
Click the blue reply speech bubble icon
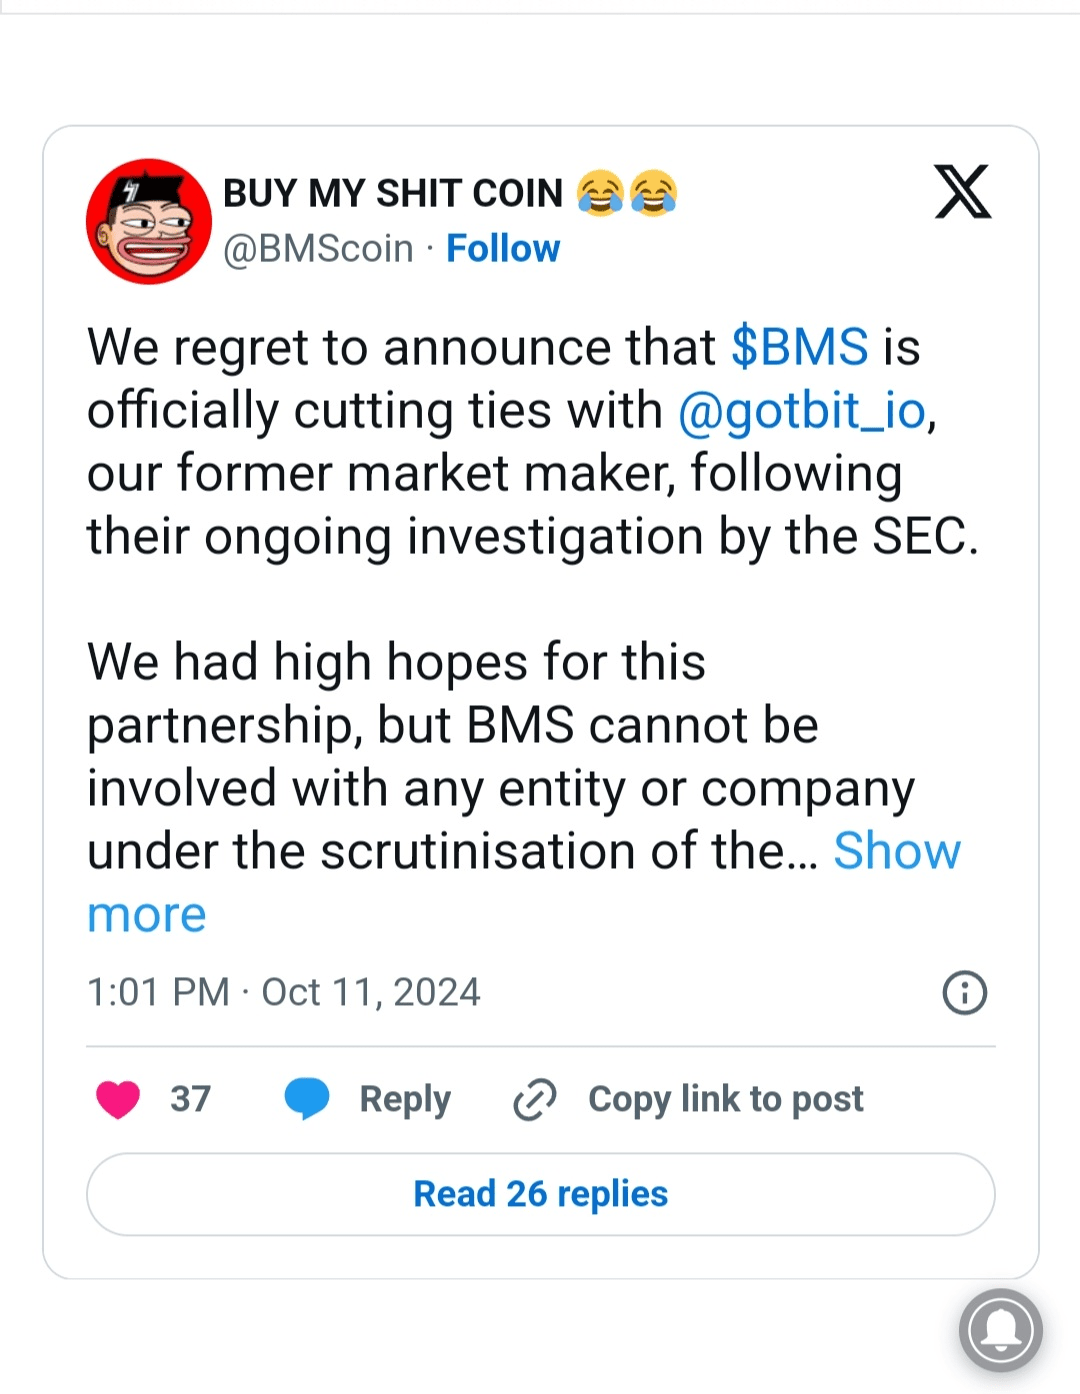[306, 1098]
